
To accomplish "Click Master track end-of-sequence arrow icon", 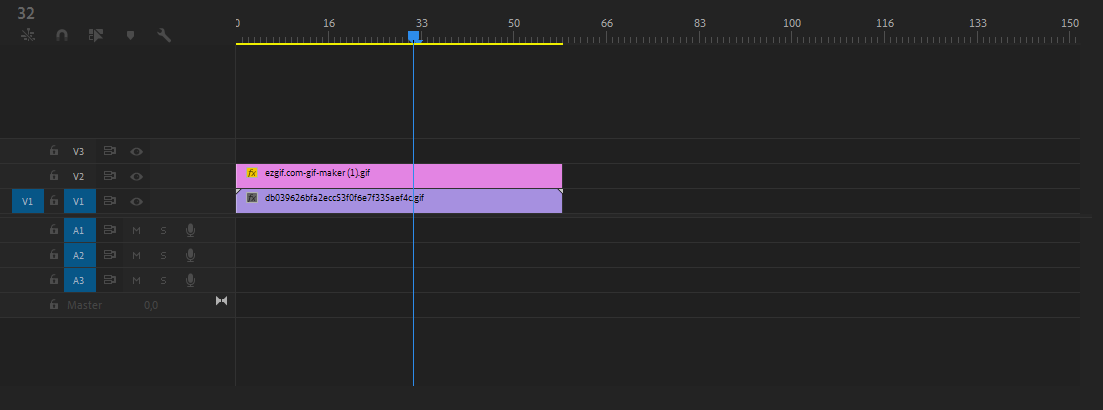I will (x=222, y=301).
